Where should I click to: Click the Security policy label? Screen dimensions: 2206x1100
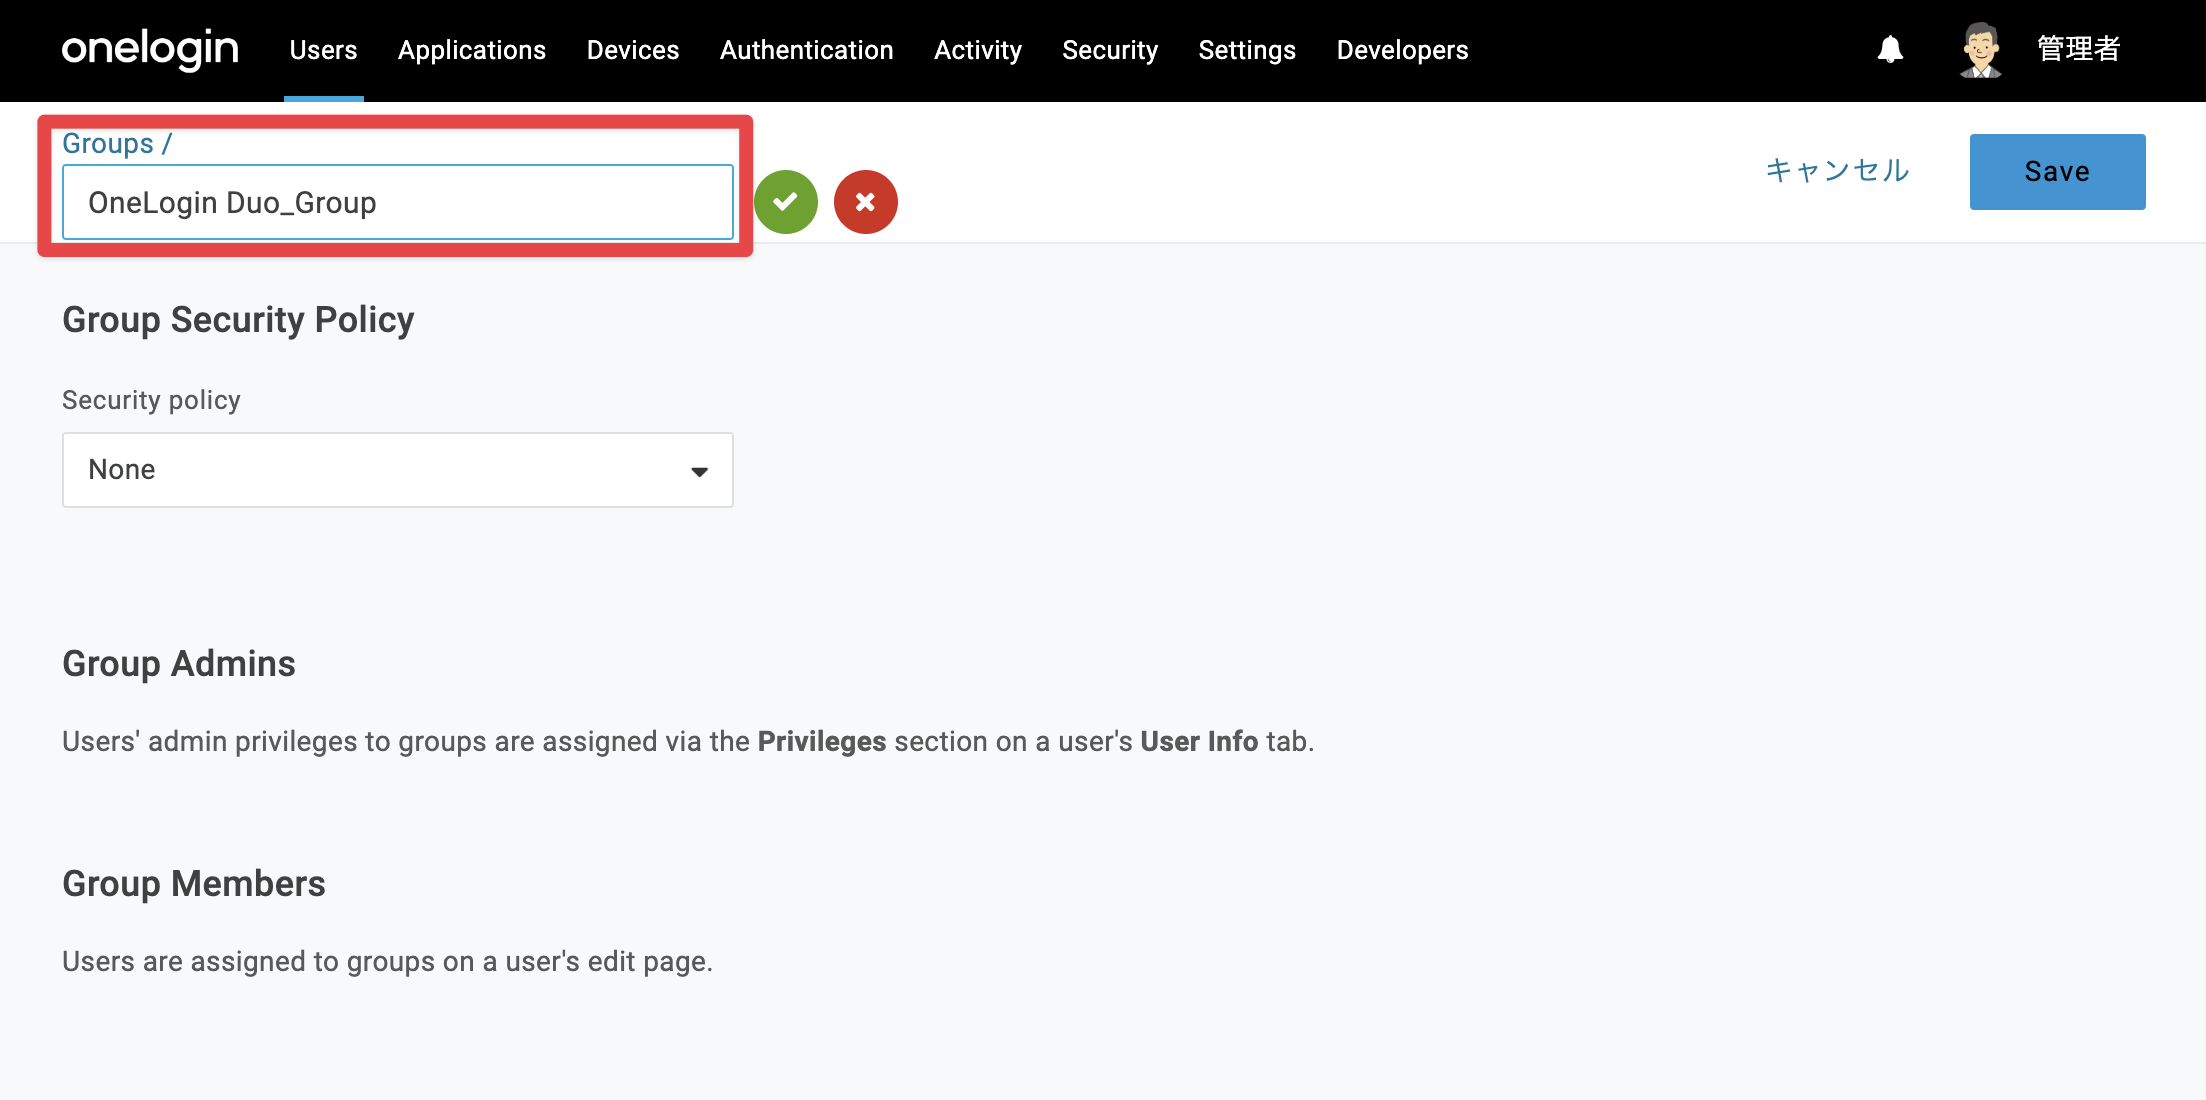click(x=151, y=400)
